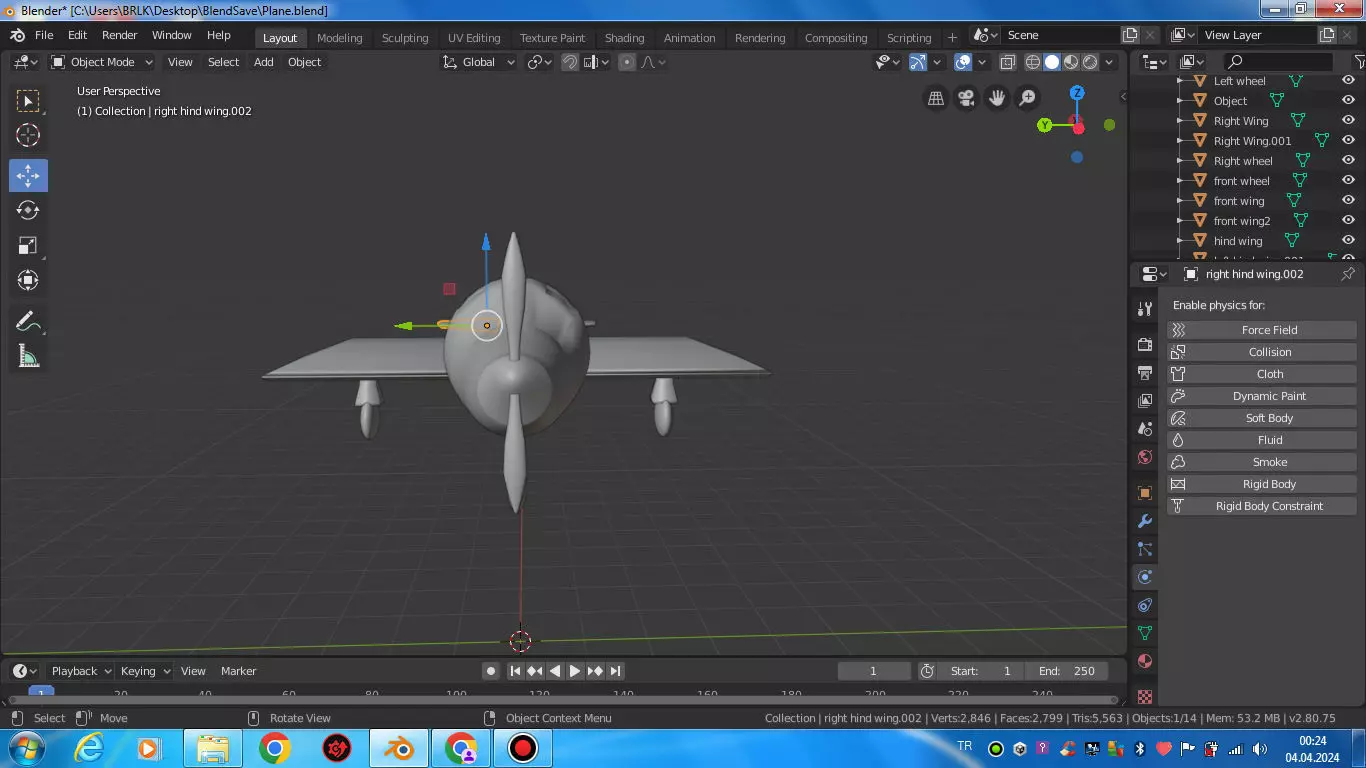The image size is (1366, 768).
Task: Toggle proportional editing
Action: tap(627, 62)
